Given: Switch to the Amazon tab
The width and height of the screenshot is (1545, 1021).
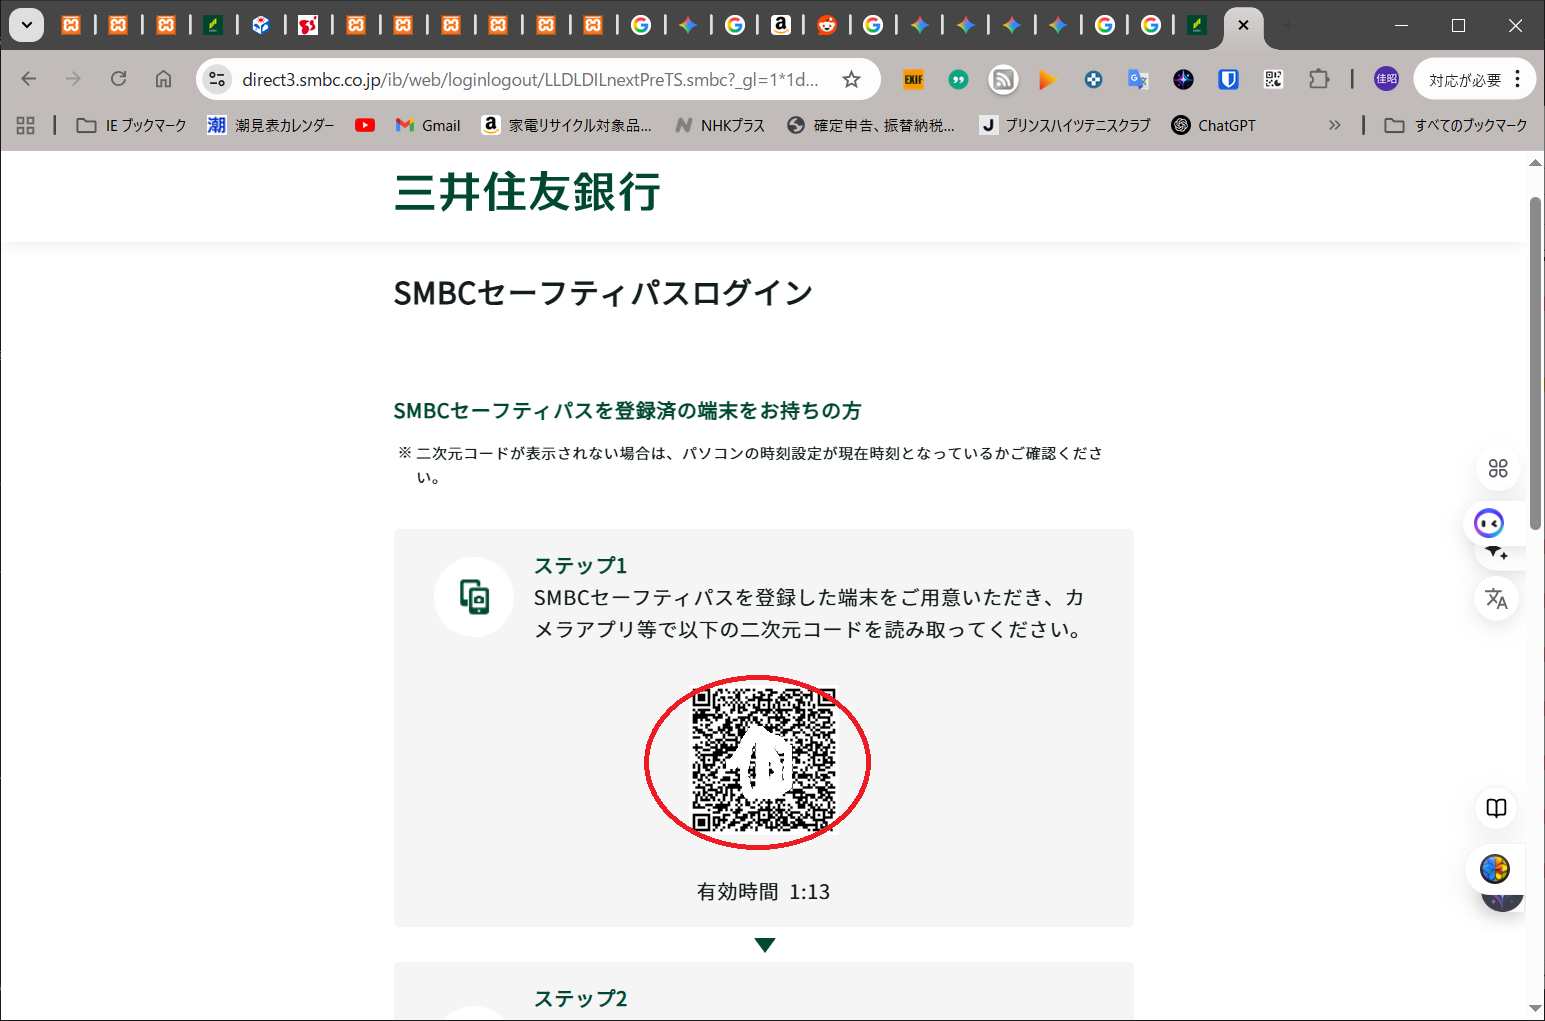Looking at the screenshot, I should pyautogui.click(x=781, y=25).
